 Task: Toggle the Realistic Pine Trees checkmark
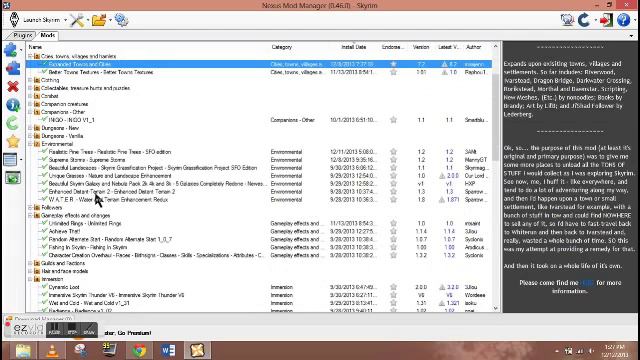tap(44, 151)
